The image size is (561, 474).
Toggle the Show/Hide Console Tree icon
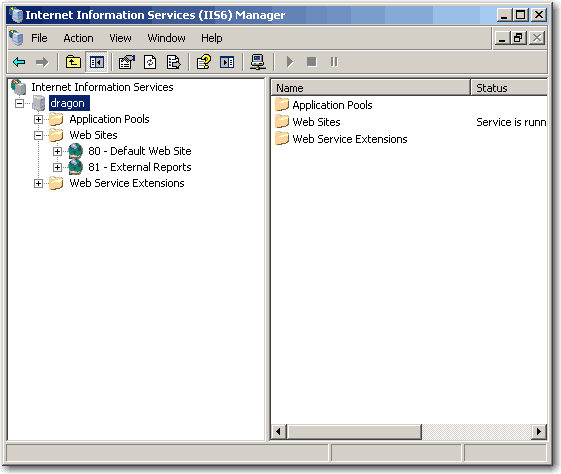tap(97, 62)
